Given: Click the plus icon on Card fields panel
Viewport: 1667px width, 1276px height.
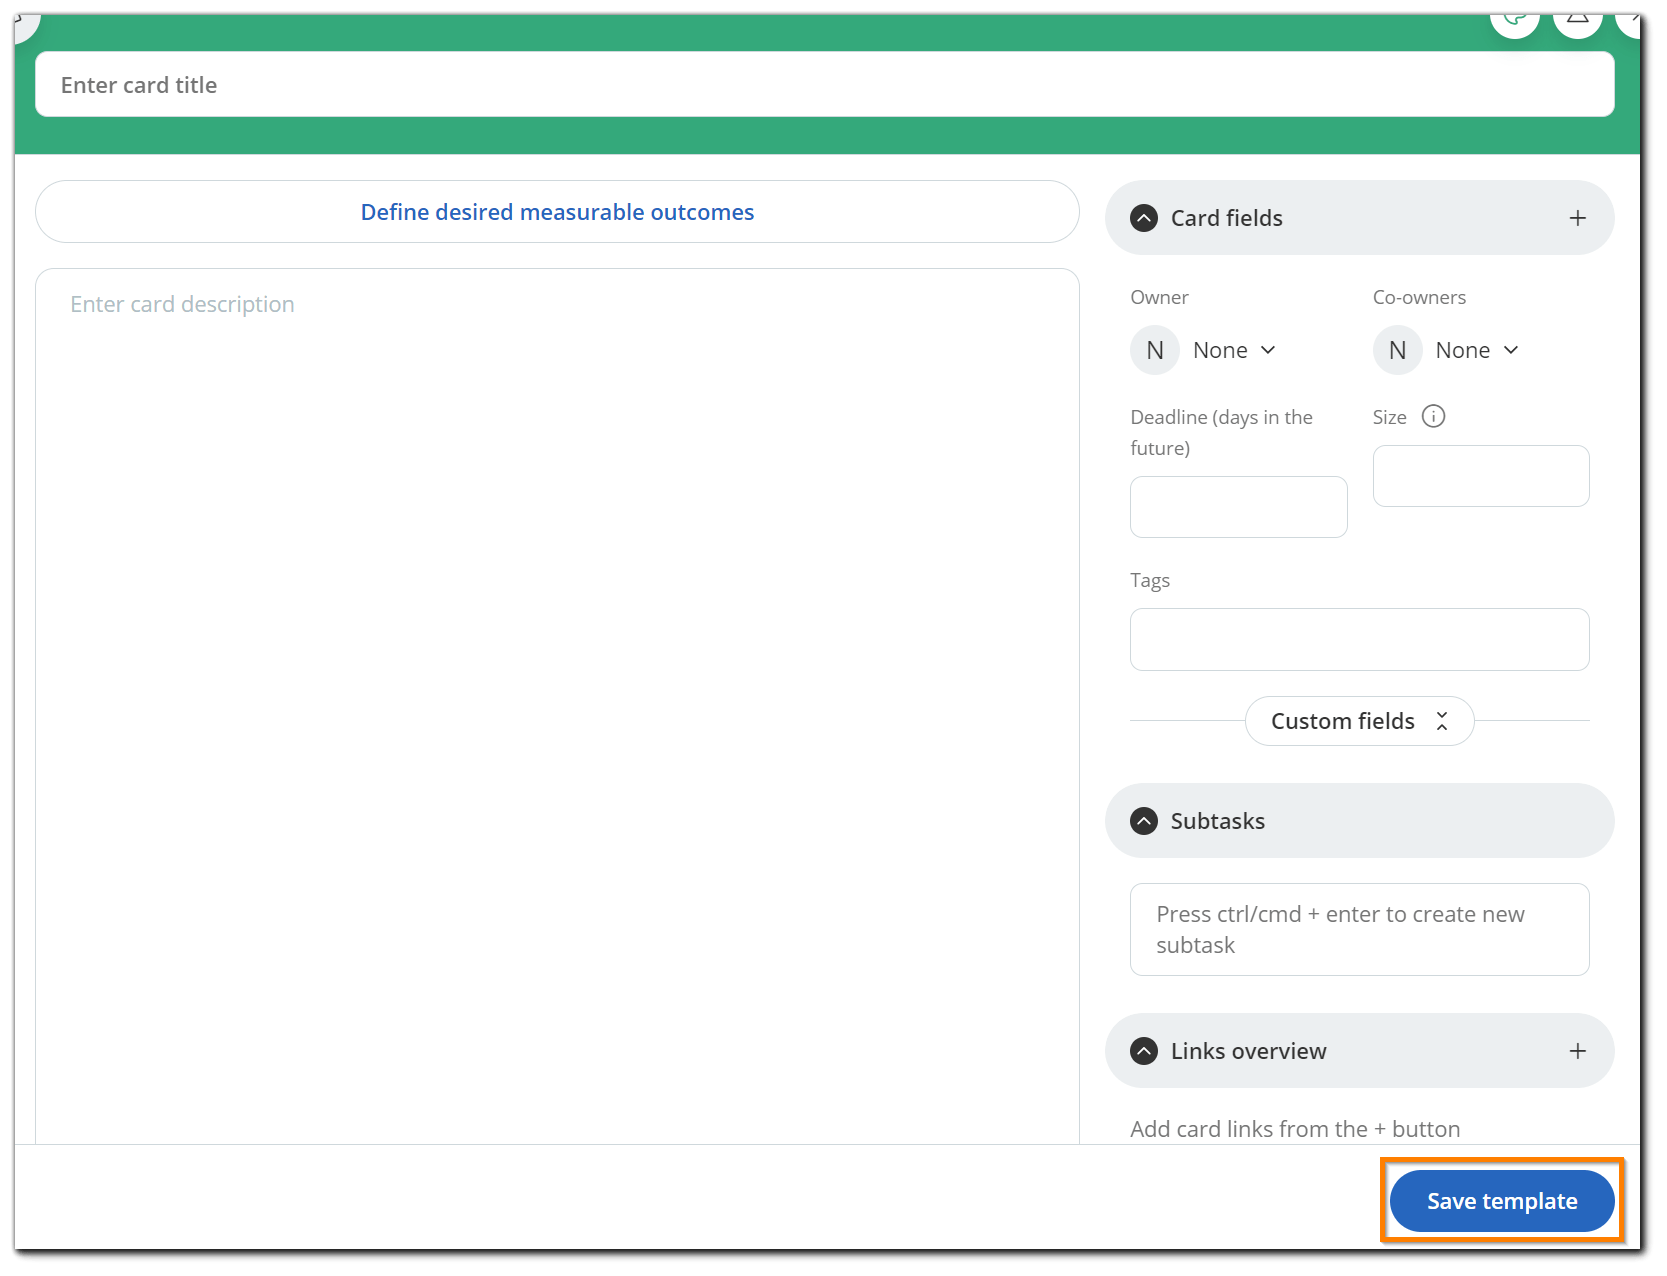Looking at the screenshot, I should (1578, 217).
